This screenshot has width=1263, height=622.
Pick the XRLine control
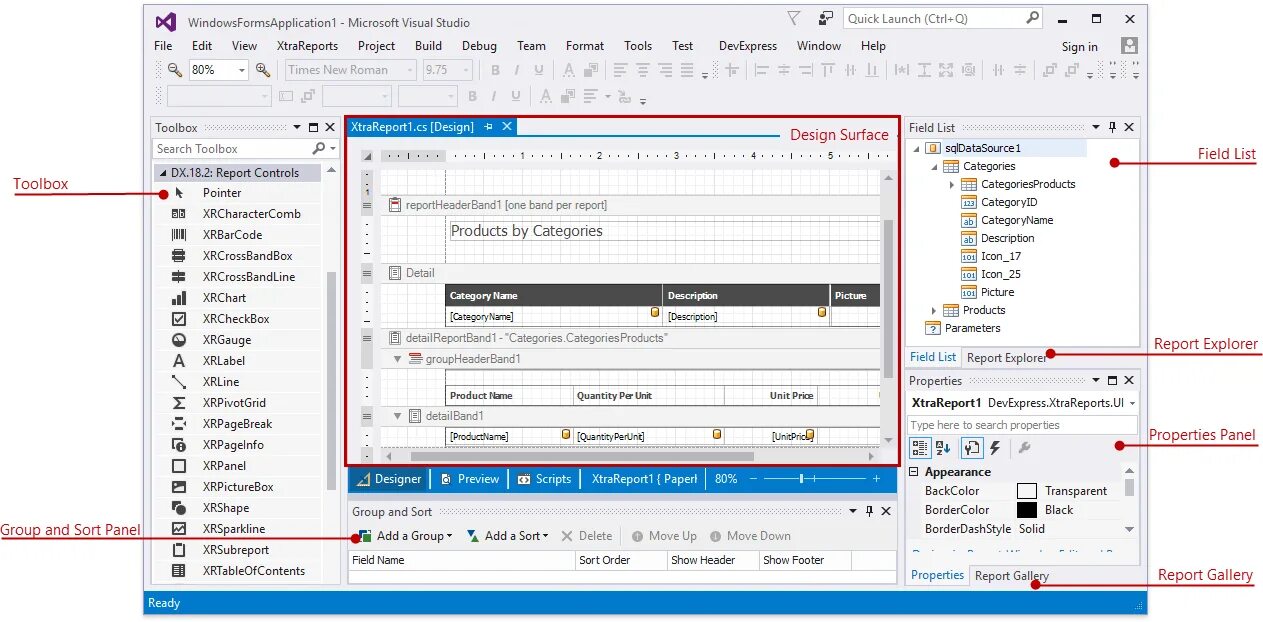coord(238,382)
